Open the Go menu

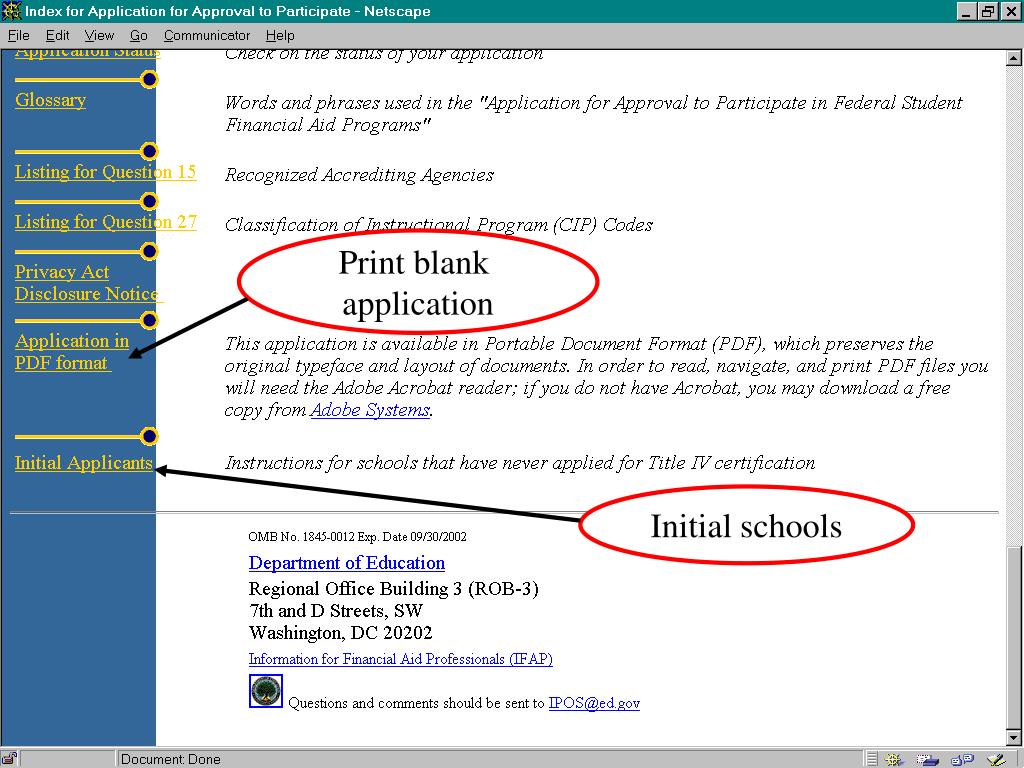coord(138,35)
